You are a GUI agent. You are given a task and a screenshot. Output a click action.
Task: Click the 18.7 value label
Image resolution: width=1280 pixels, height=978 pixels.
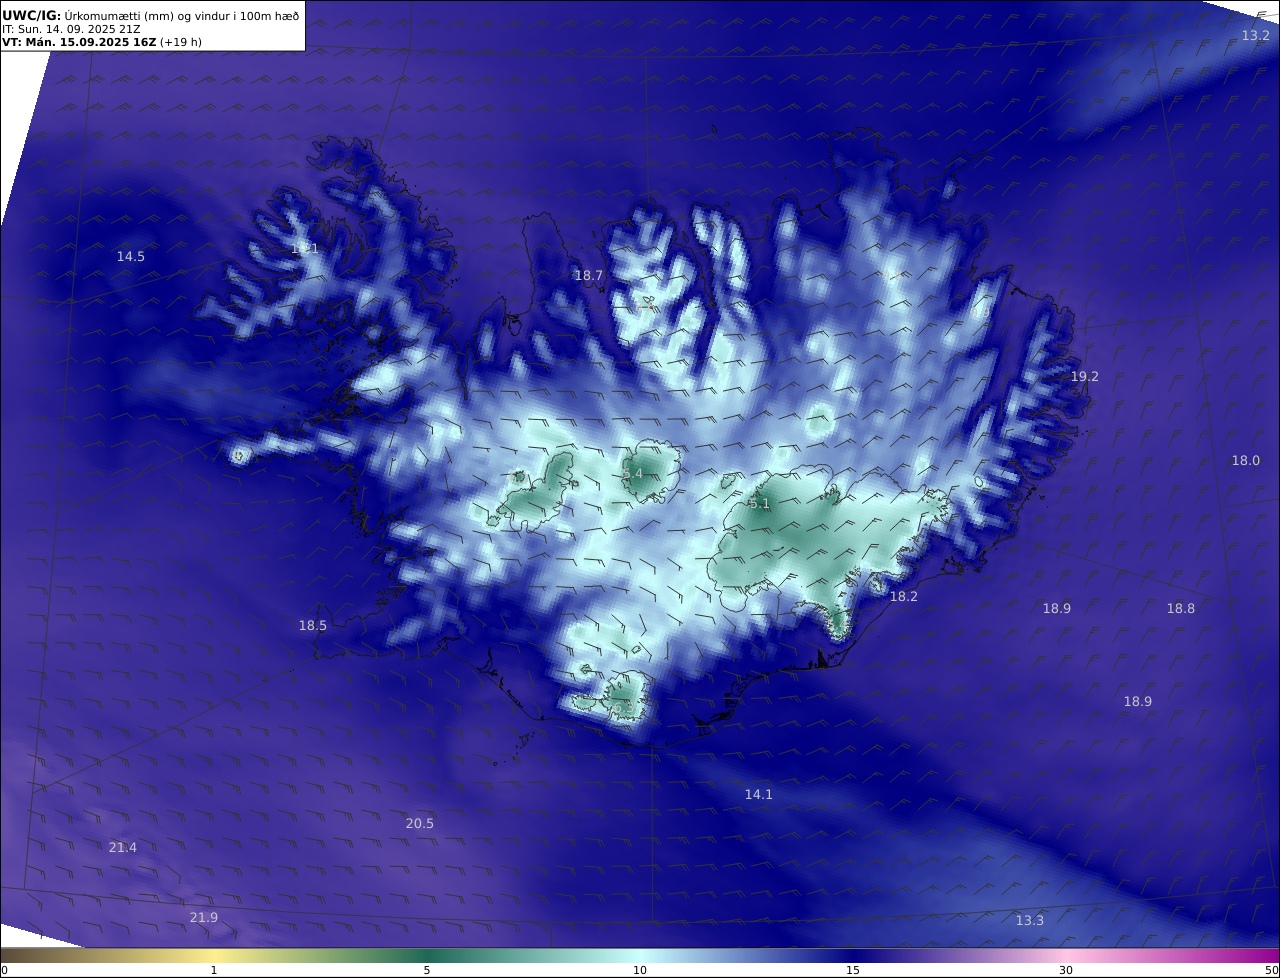point(589,275)
